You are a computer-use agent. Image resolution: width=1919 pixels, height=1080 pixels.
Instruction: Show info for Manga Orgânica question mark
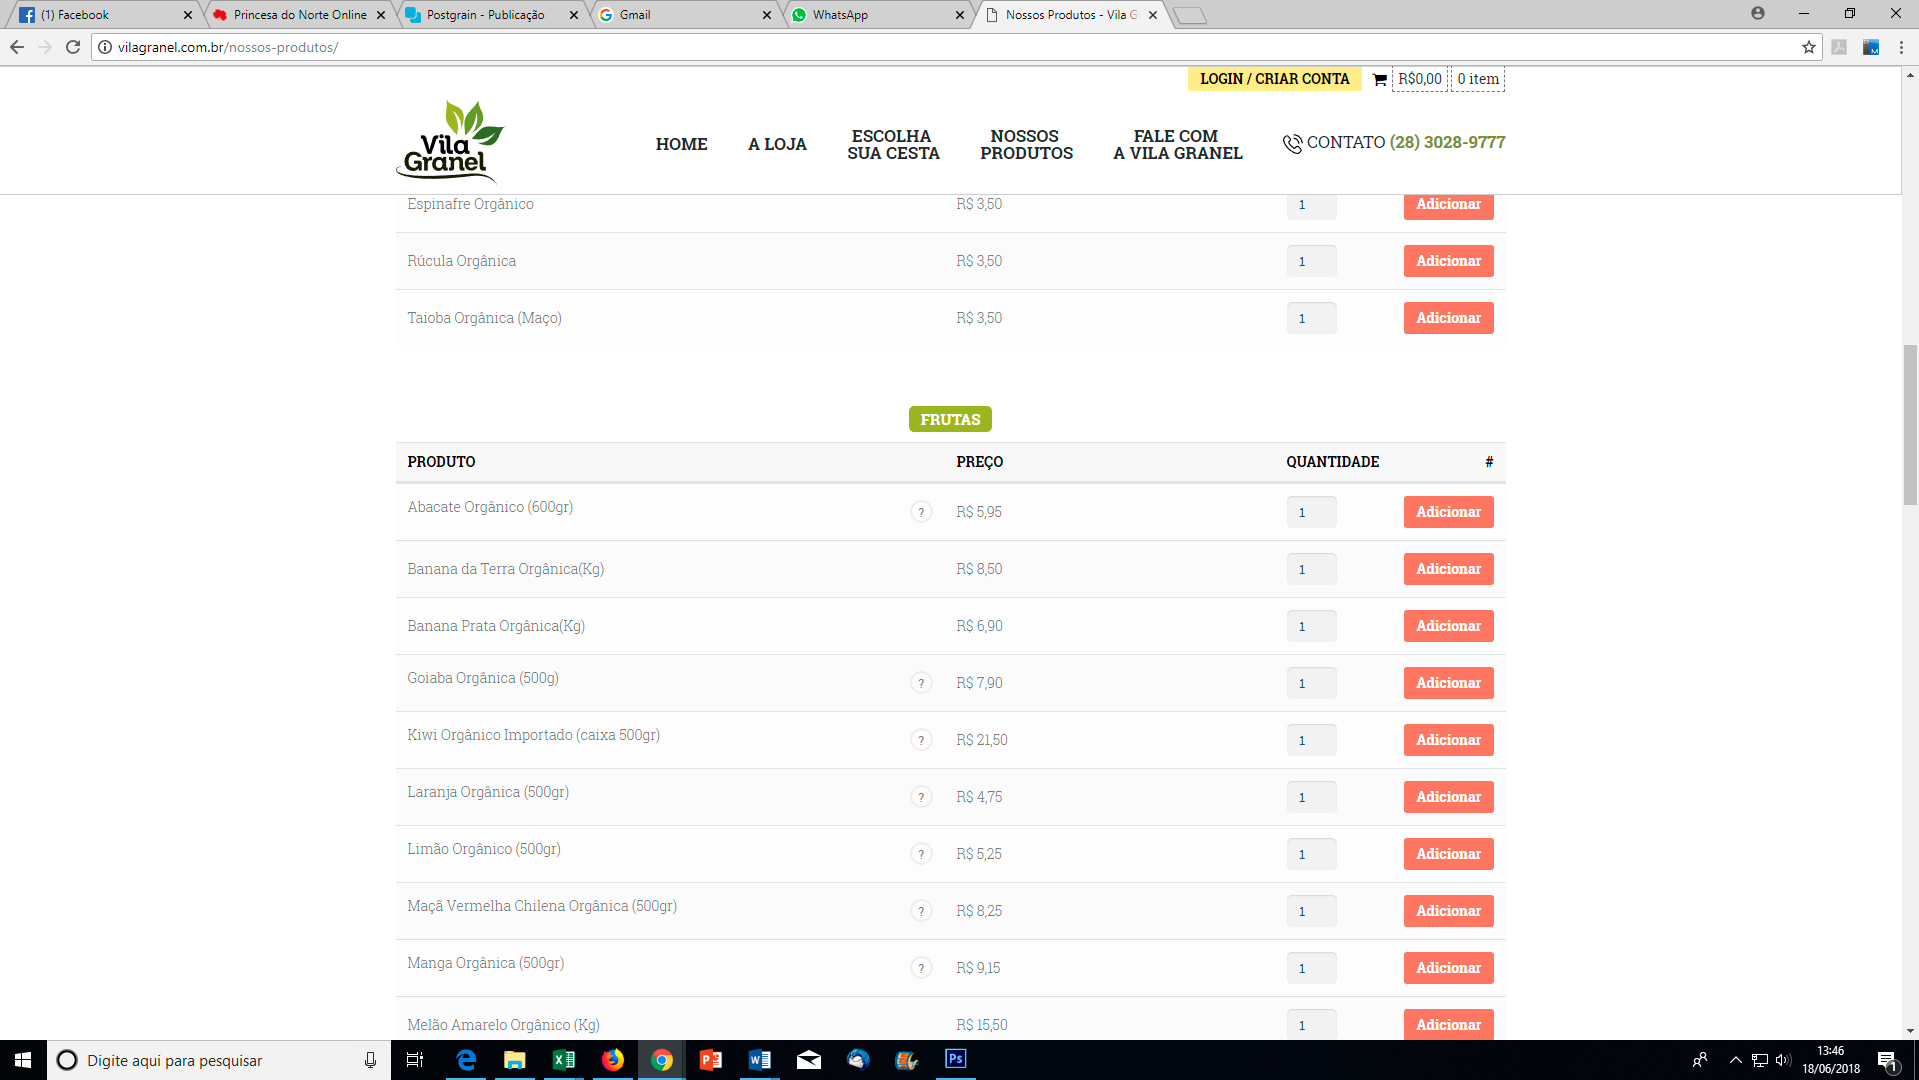[x=921, y=968]
